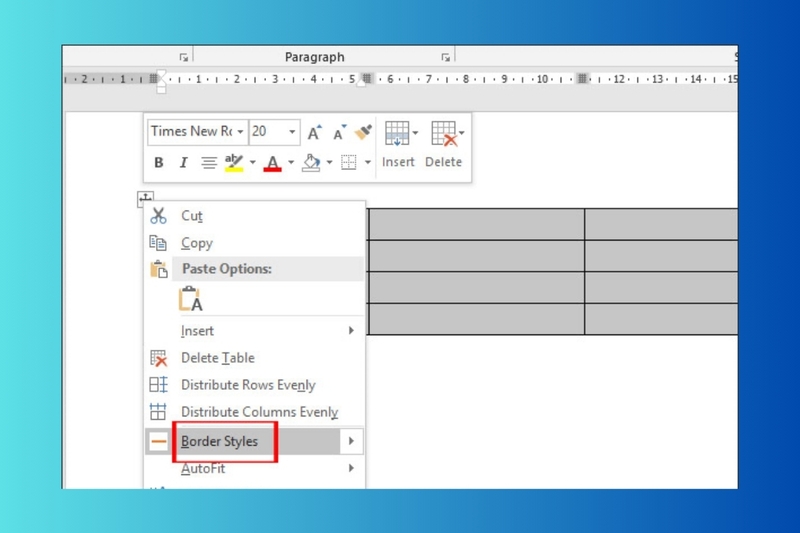Select Distribute Rows Evenly

pyautogui.click(x=254, y=385)
